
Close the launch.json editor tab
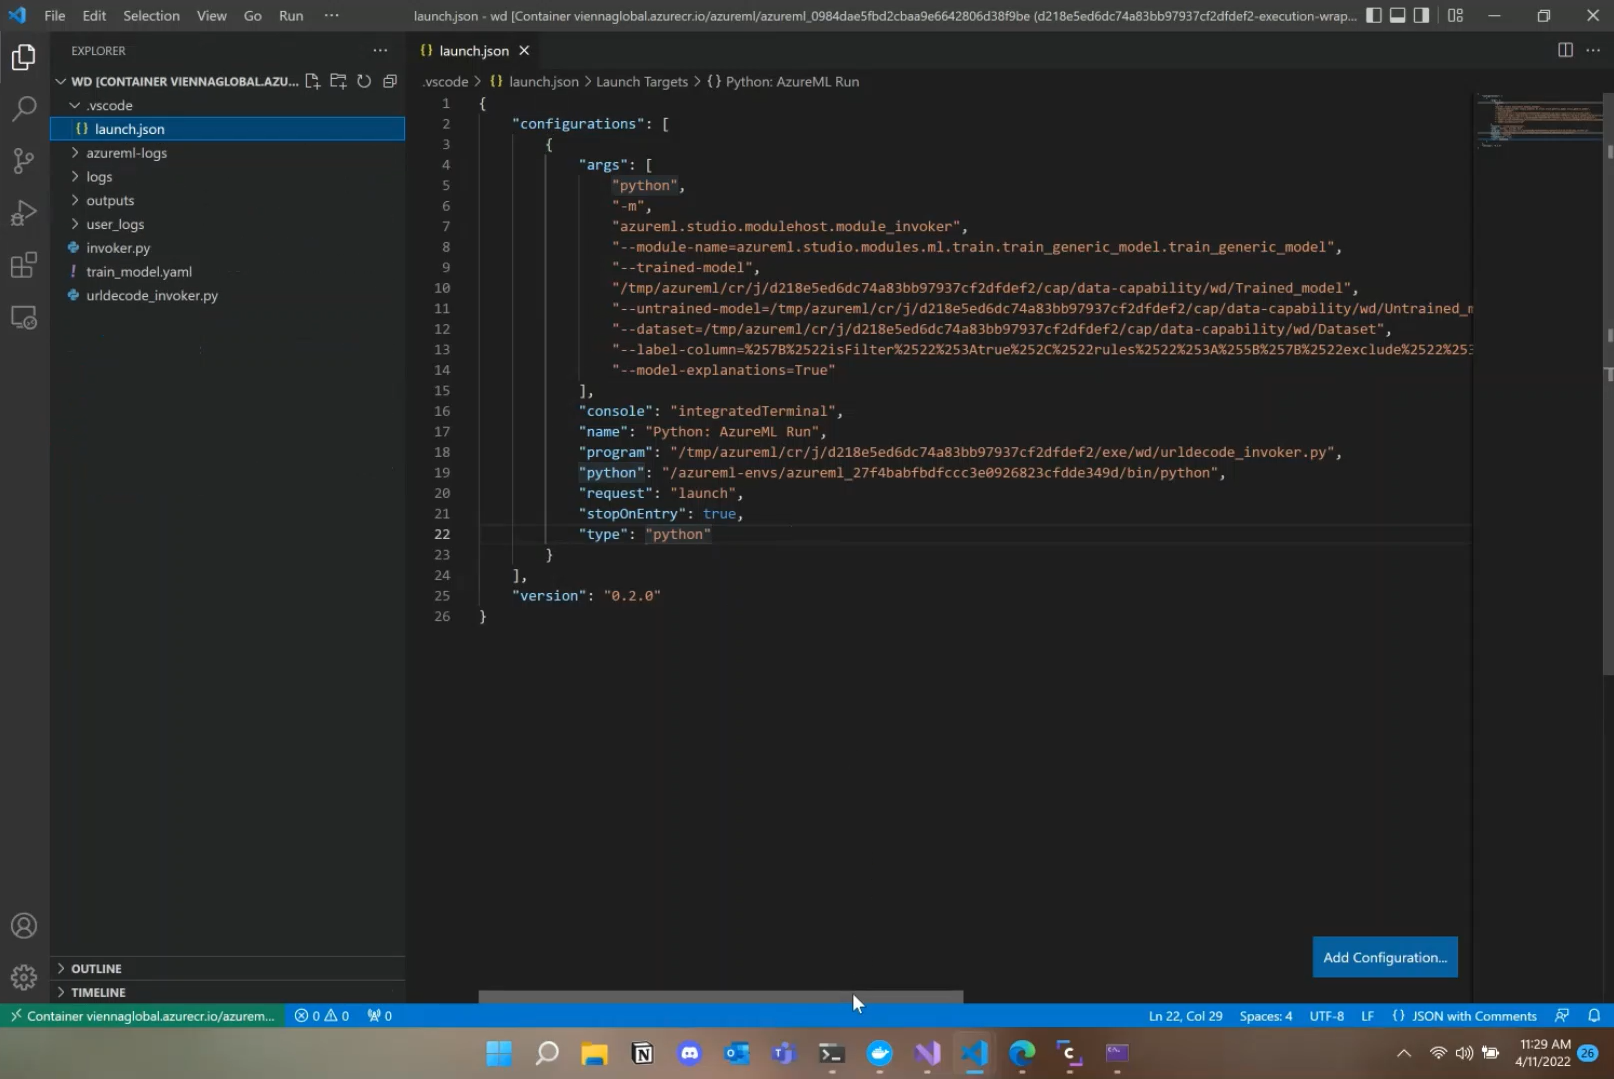coord(524,50)
